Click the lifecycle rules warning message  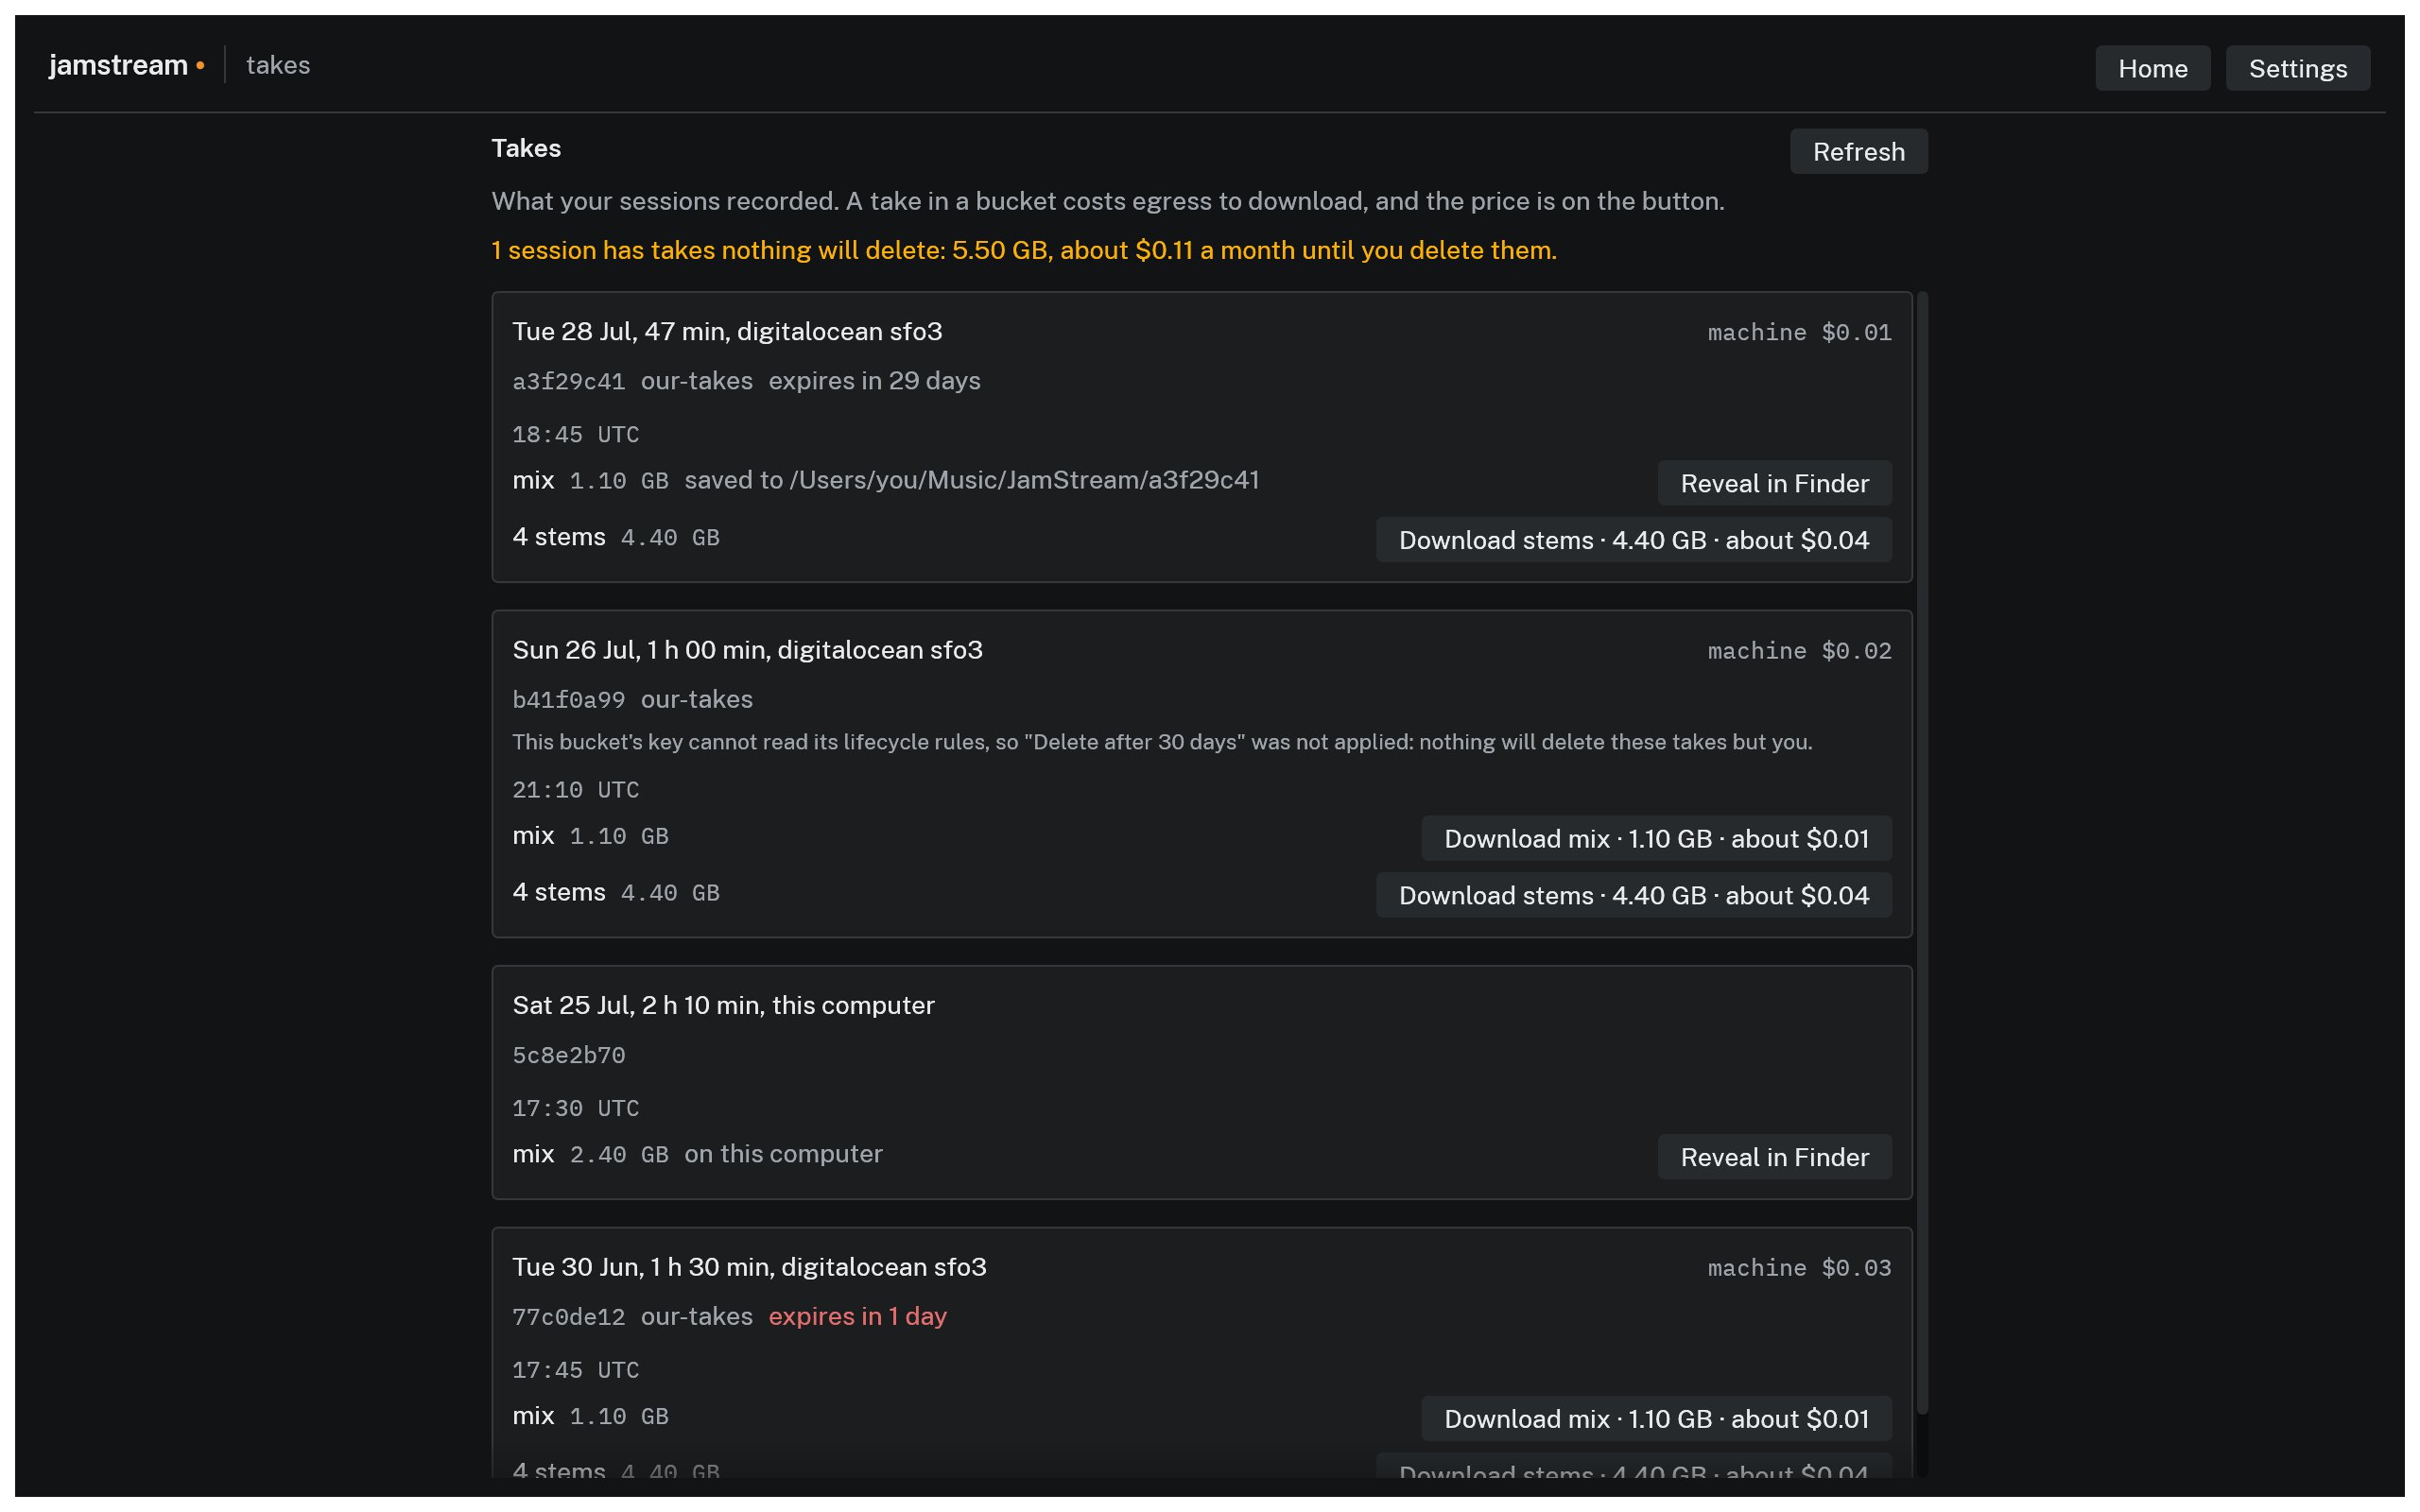pos(1162,742)
